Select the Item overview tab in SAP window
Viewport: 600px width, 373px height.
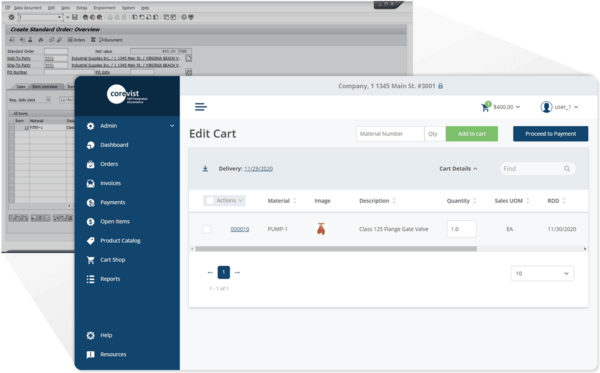tap(45, 87)
